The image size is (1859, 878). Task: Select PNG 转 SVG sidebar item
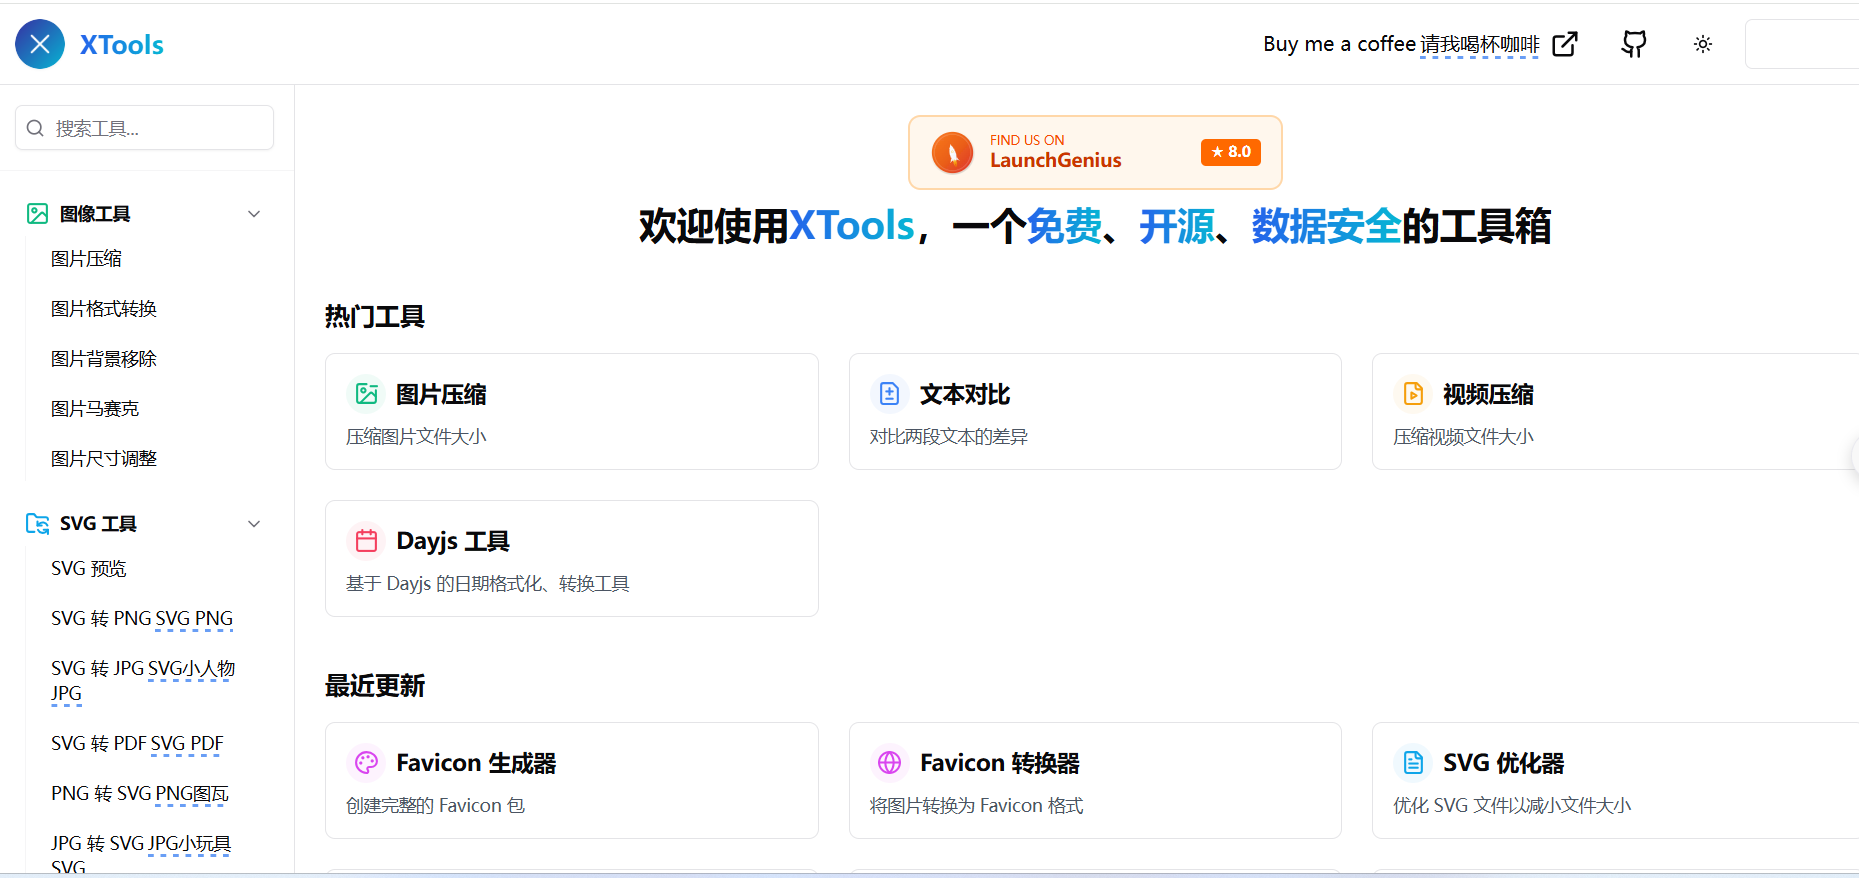140,794
